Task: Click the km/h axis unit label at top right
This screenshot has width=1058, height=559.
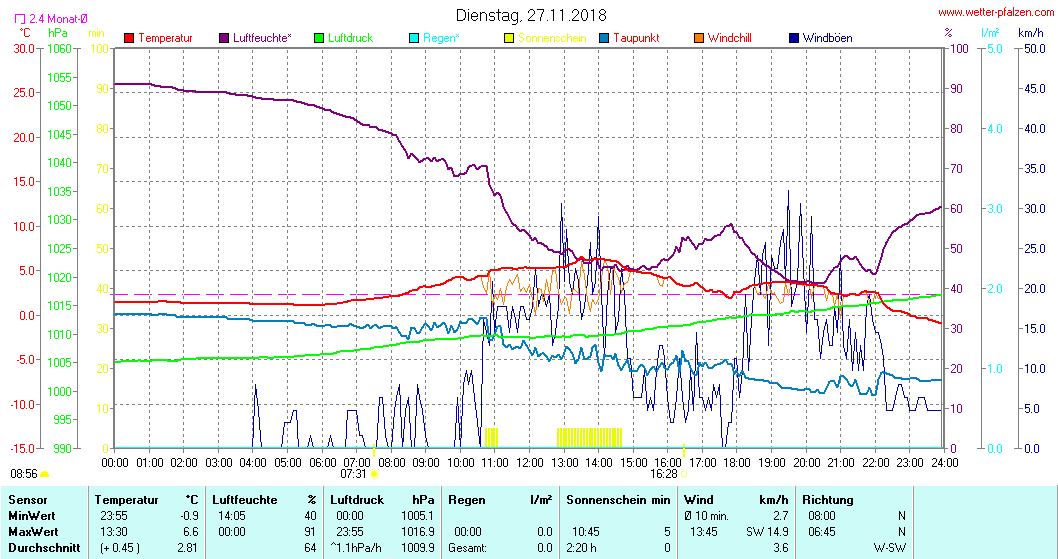Action: coord(1031,32)
